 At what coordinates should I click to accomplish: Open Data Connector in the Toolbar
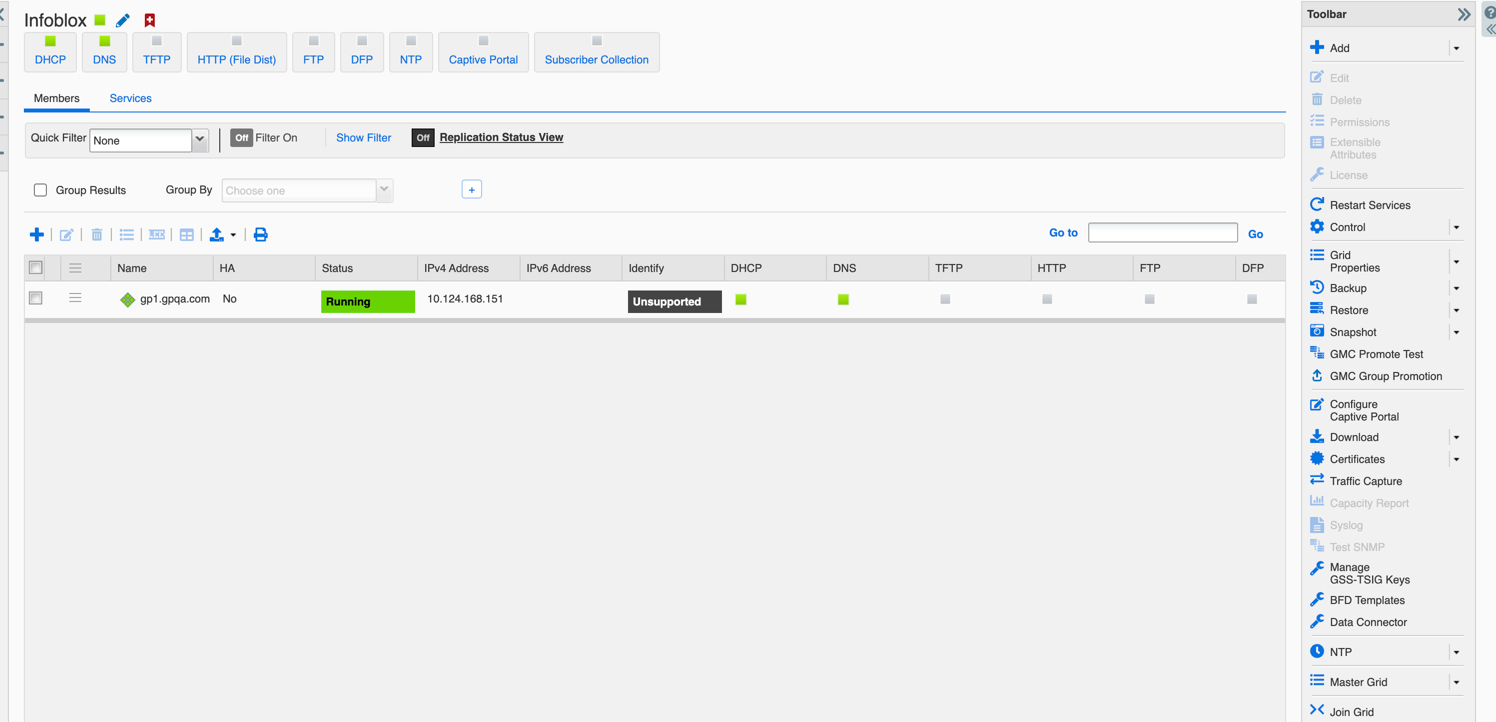click(1368, 622)
